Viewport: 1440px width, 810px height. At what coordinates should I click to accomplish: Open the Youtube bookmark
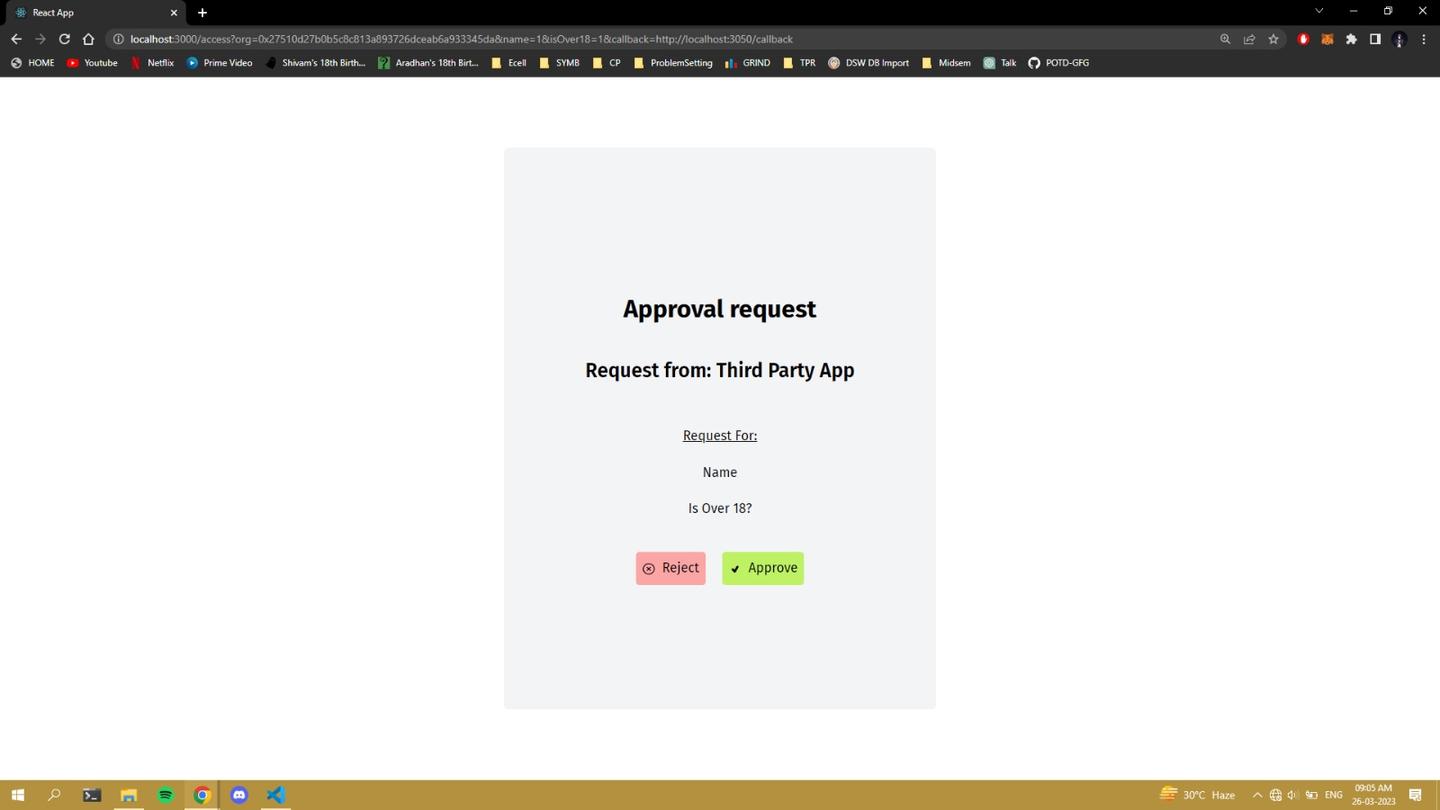click(x=92, y=62)
